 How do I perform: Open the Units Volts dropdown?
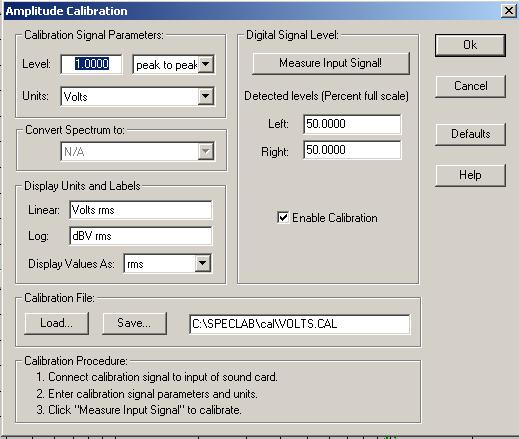(x=206, y=97)
